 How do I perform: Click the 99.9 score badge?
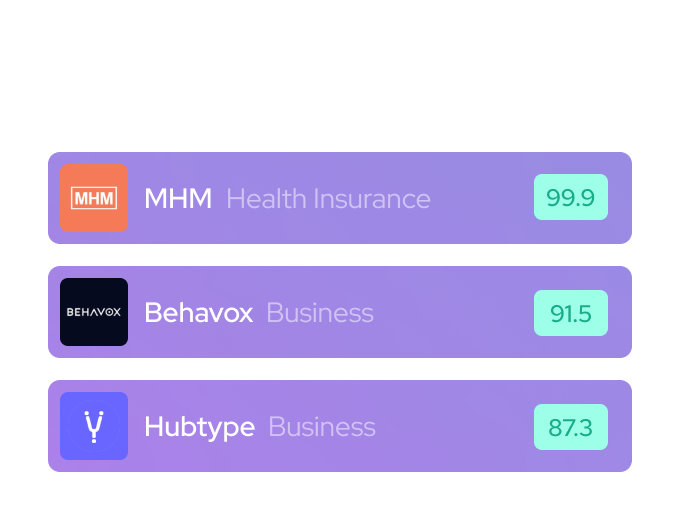570,198
